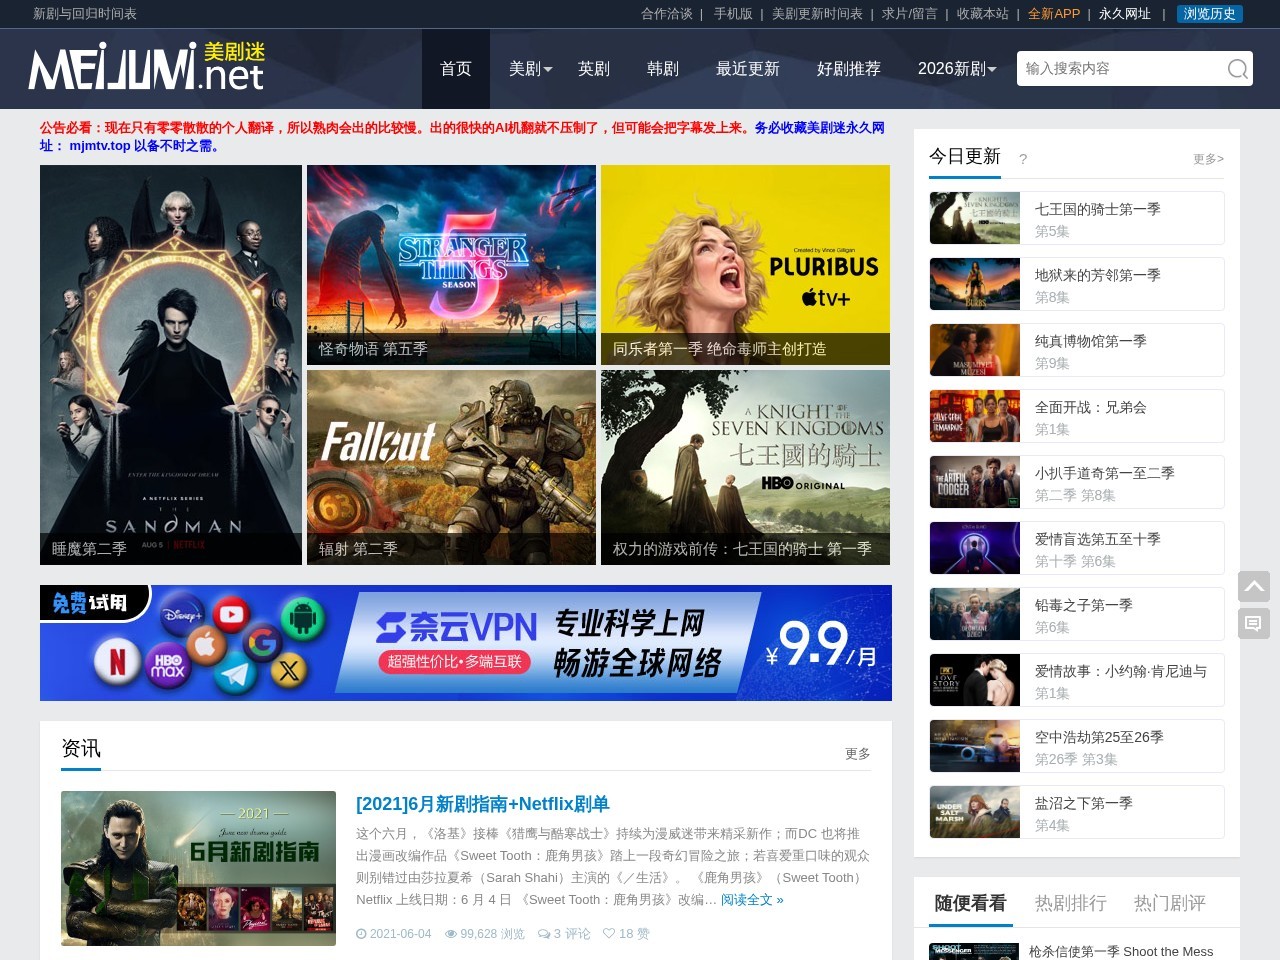Switch to the 热剧排行 tab
The height and width of the screenshot is (960, 1280).
tap(1070, 903)
